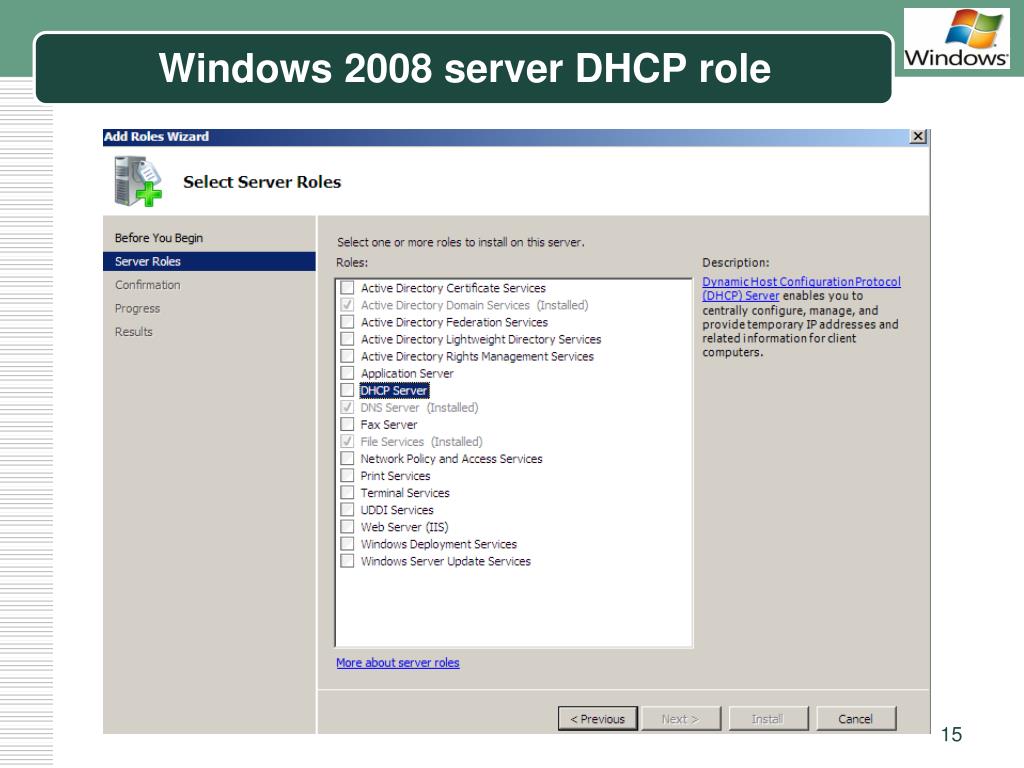Select the Results step in sidebar
The width and height of the screenshot is (1024, 768).
[133, 332]
